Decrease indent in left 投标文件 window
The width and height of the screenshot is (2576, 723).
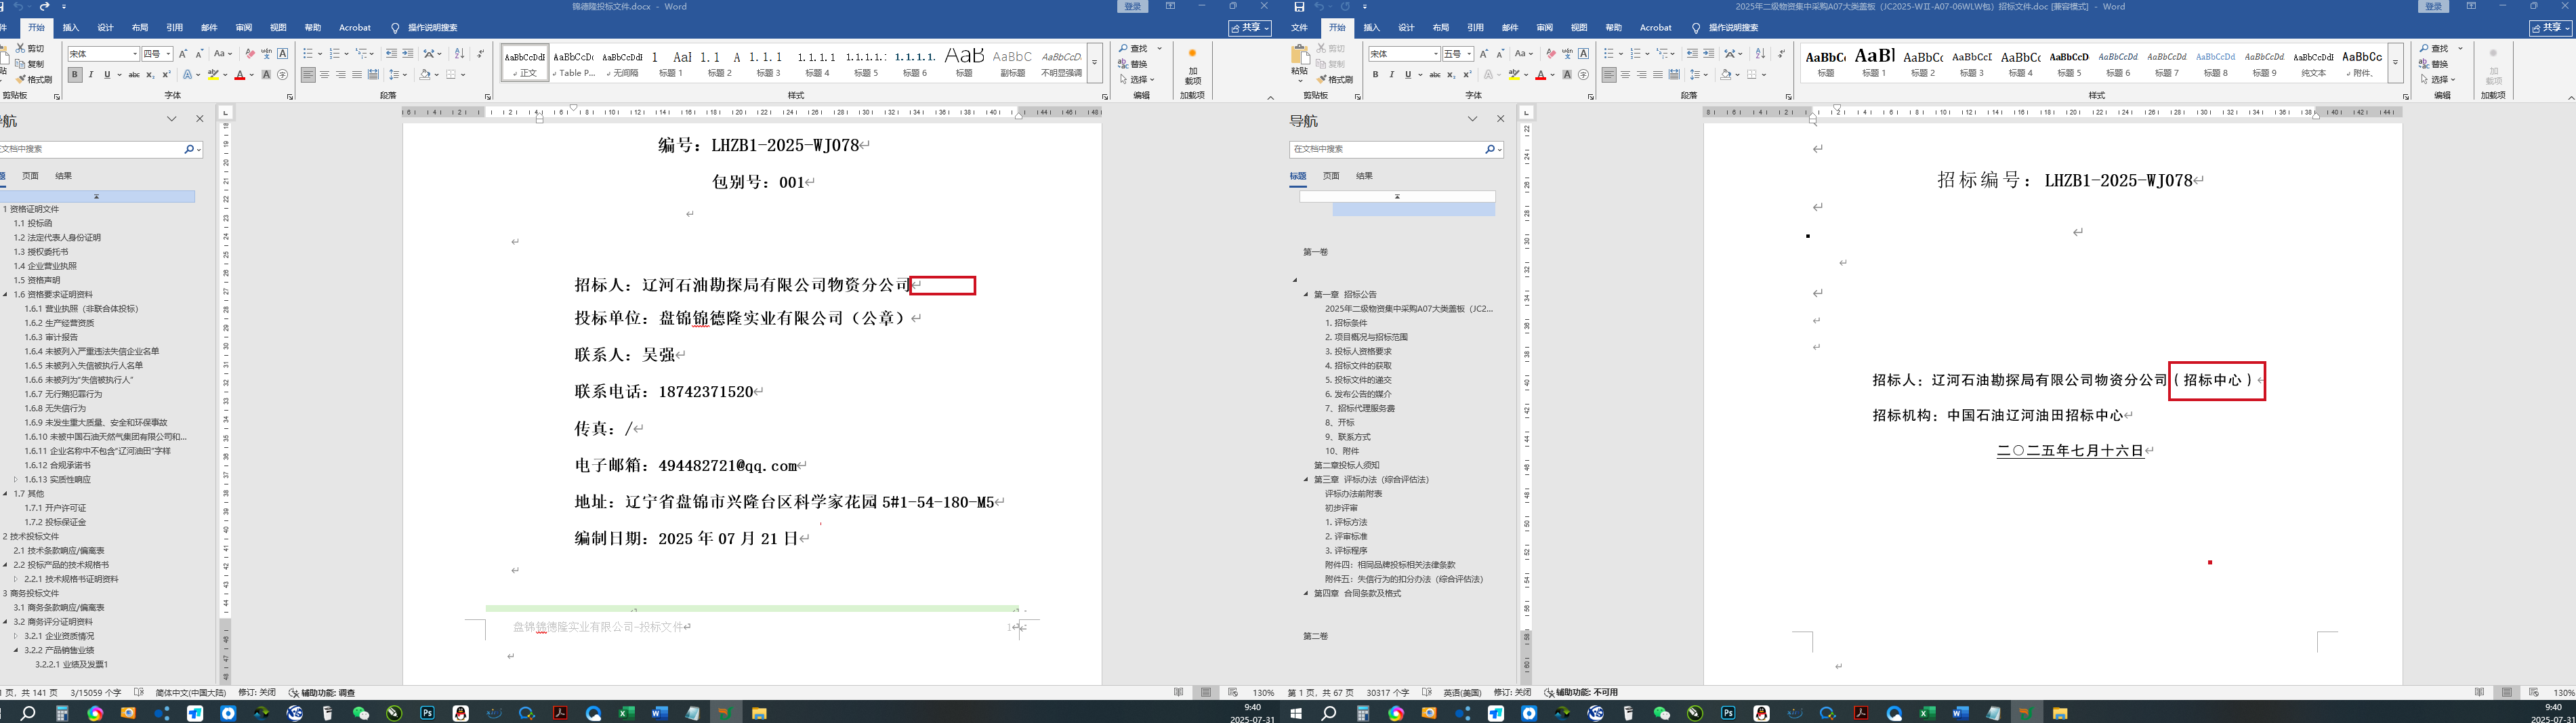pyautogui.click(x=391, y=54)
